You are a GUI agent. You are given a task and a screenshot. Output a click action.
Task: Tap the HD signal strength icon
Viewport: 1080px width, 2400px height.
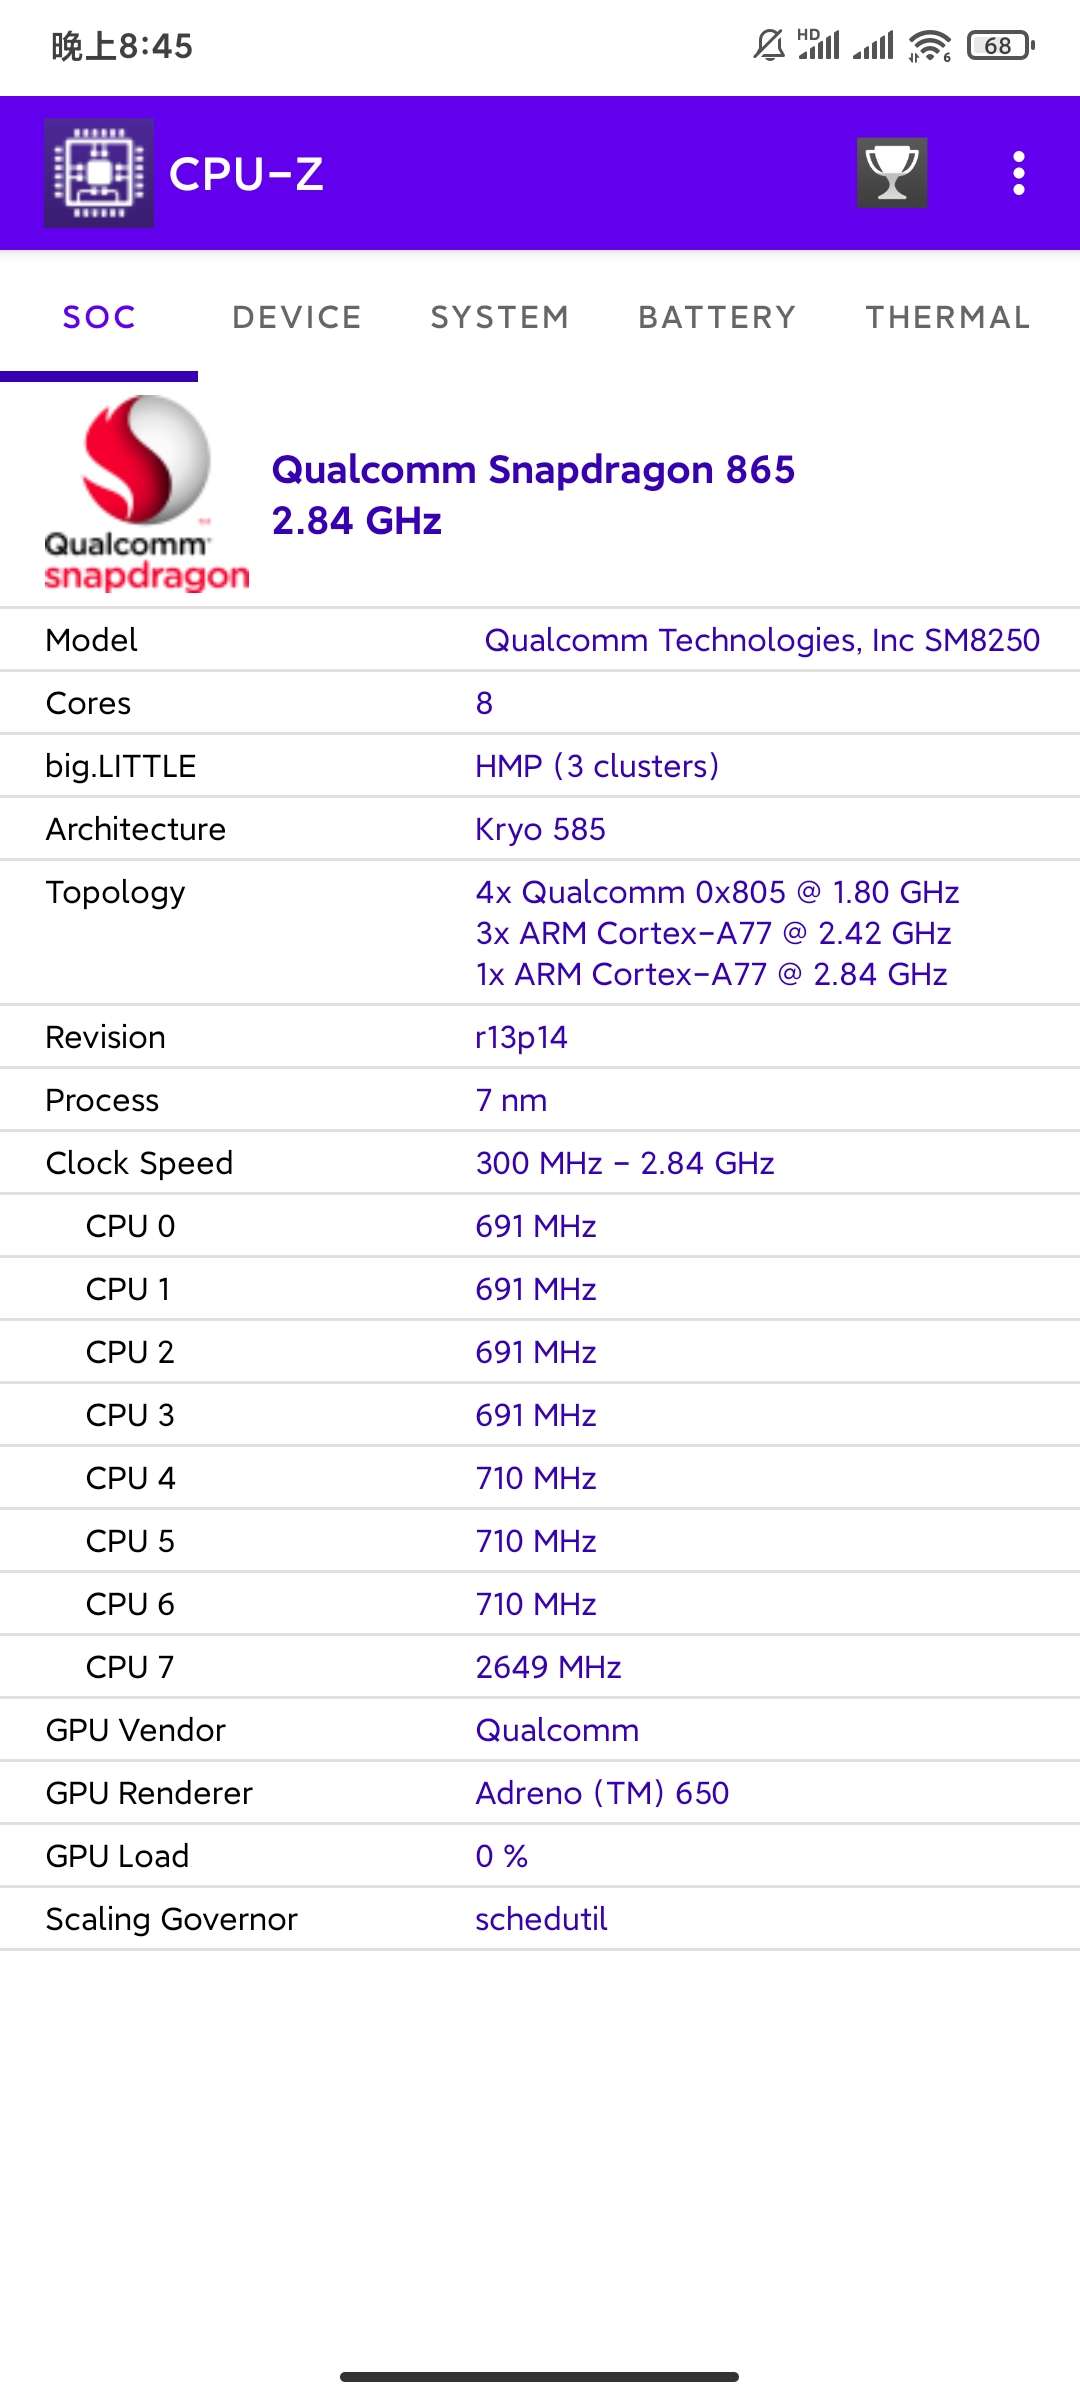point(818,45)
